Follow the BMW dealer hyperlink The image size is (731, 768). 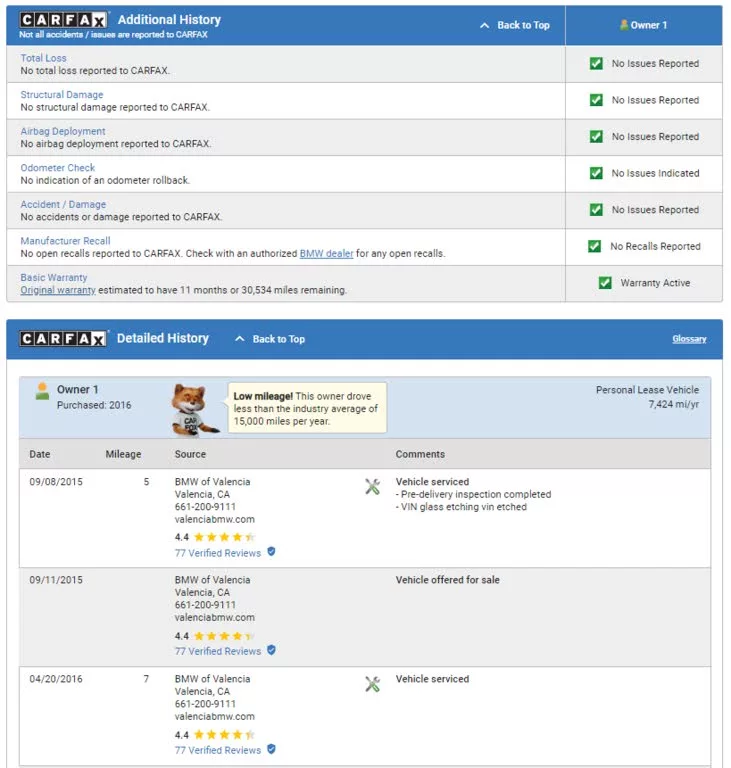click(326, 253)
